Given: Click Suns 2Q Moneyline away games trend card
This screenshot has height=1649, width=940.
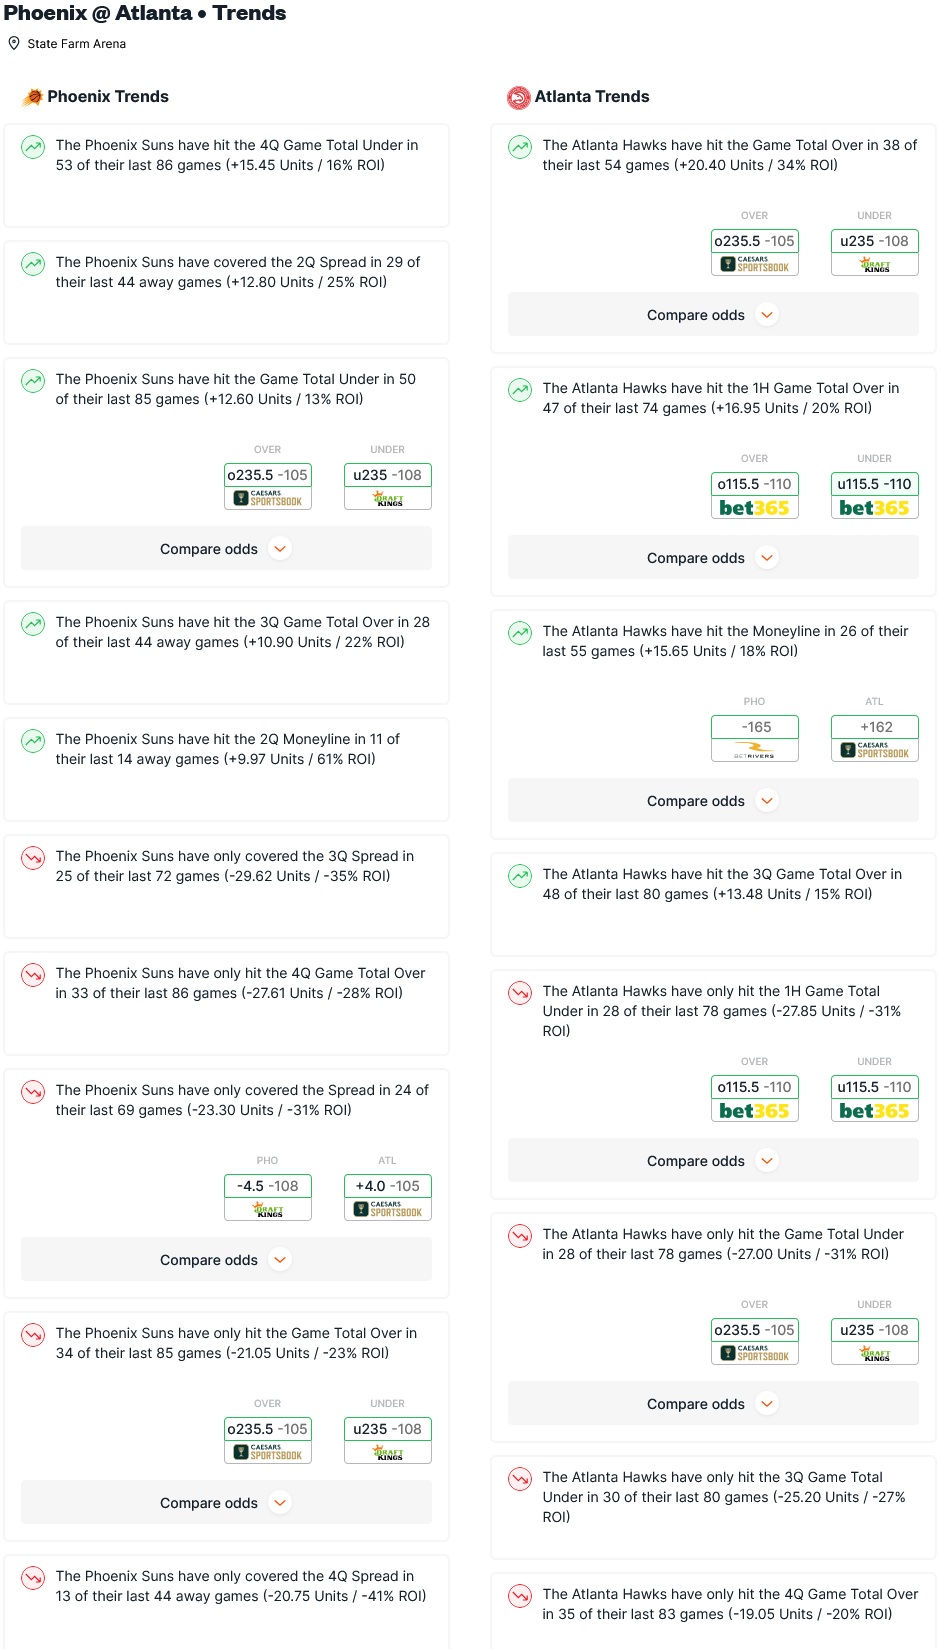Looking at the screenshot, I should (226, 769).
